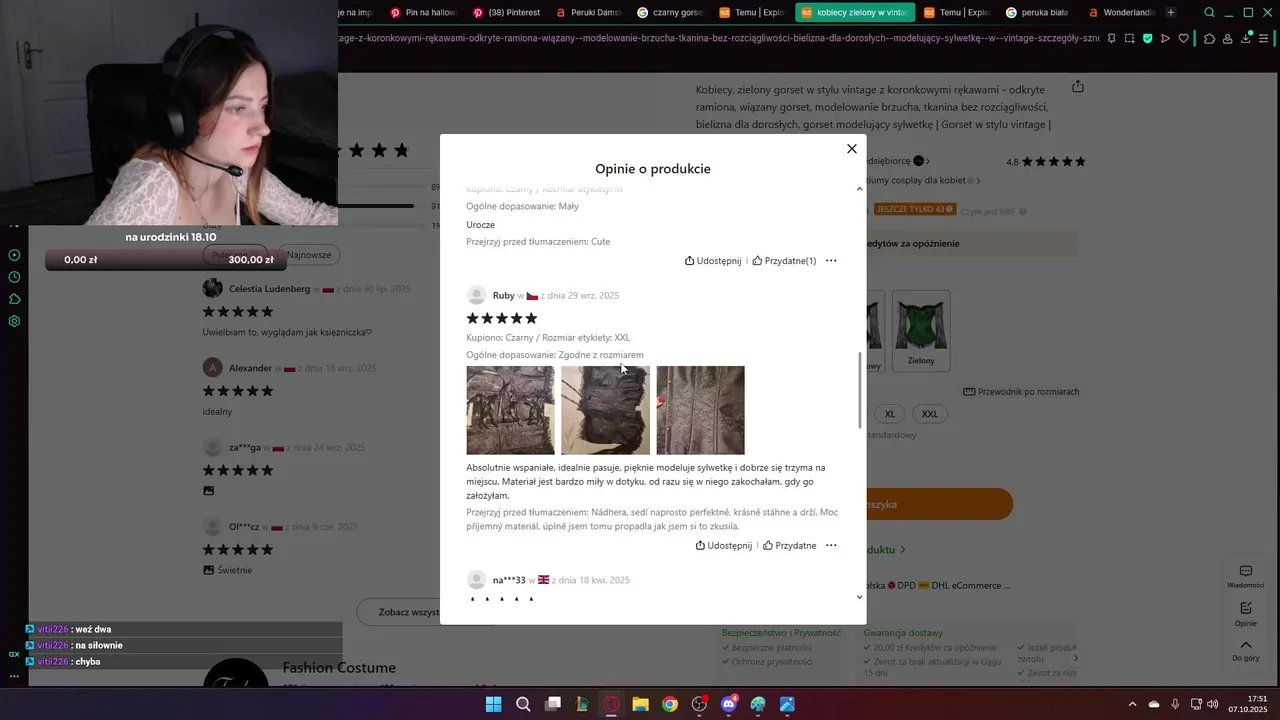Click Ruby's reviewer avatar
The image size is (1280, 720).
click(476, 295)
